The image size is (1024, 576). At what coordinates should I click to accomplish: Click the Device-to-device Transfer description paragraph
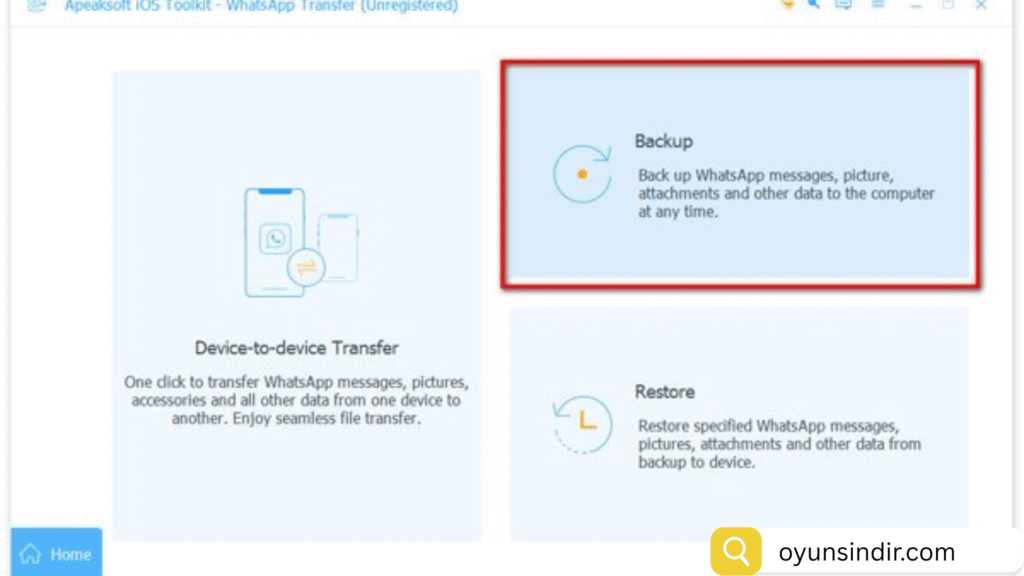[x=296, y=400]
